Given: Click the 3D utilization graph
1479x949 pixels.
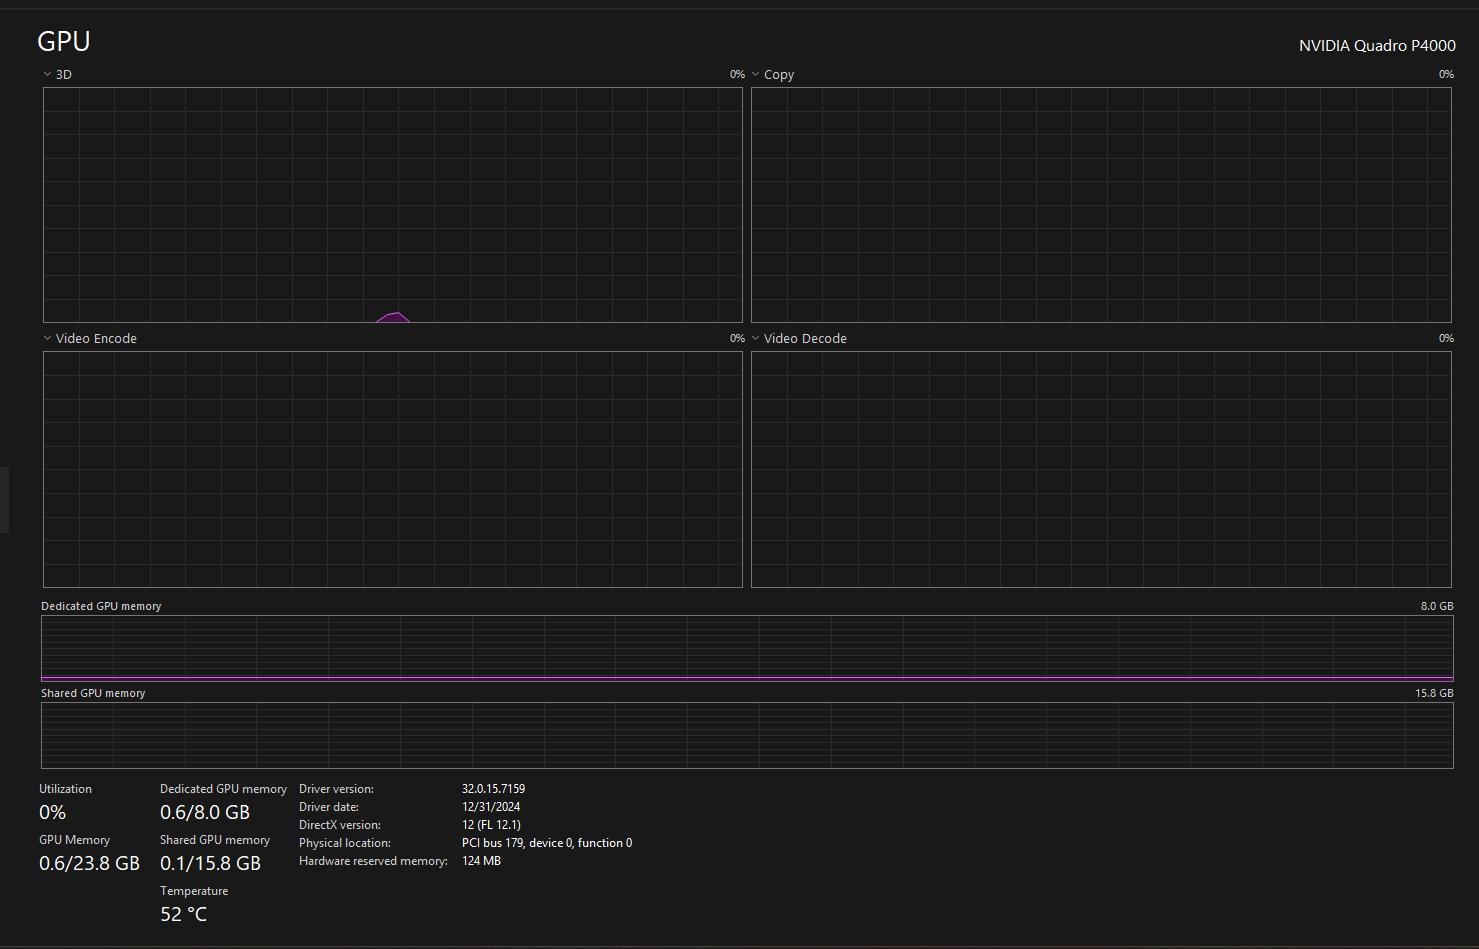Looking at the screenshot, I should [x=393, y=205].
